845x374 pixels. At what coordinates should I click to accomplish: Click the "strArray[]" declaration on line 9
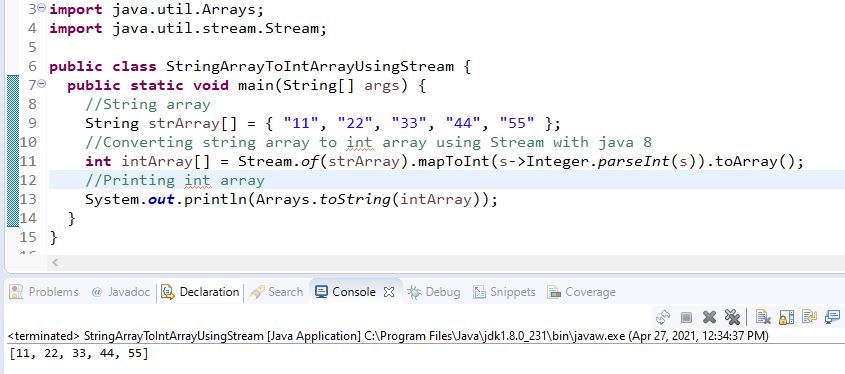192,123
